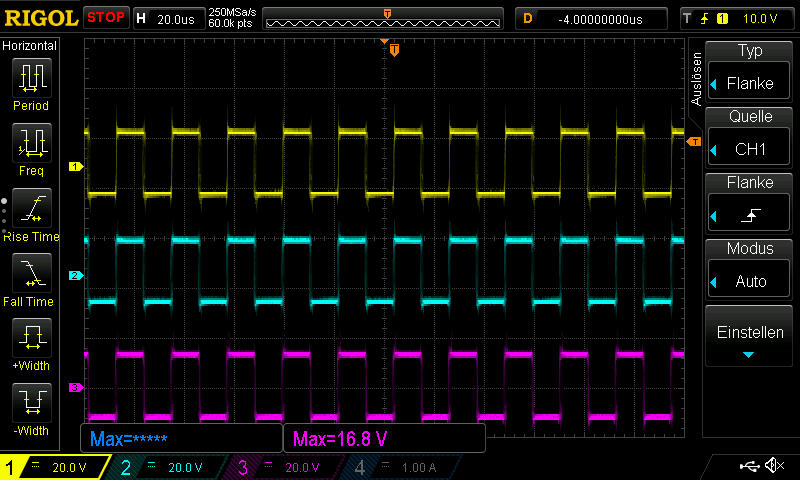Click the 1.00 A scale of channel 4
This screenshot has height=480, width=800.
(419, 467)
